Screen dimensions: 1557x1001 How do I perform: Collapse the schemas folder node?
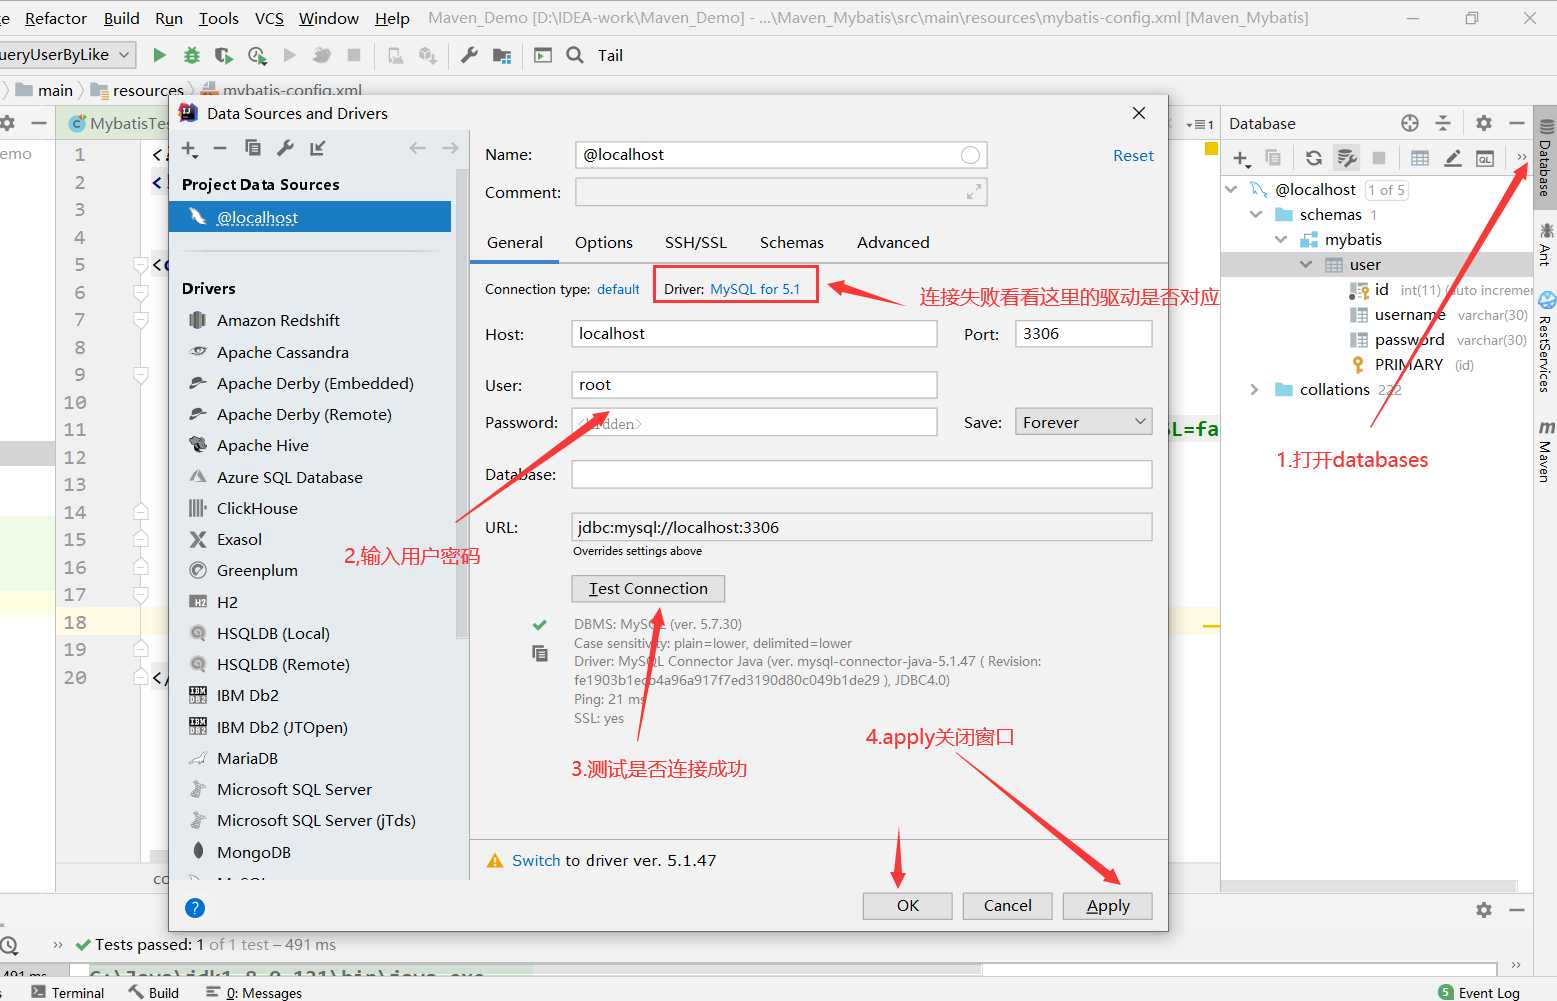pyautogui.click(x=1256, y=214)
